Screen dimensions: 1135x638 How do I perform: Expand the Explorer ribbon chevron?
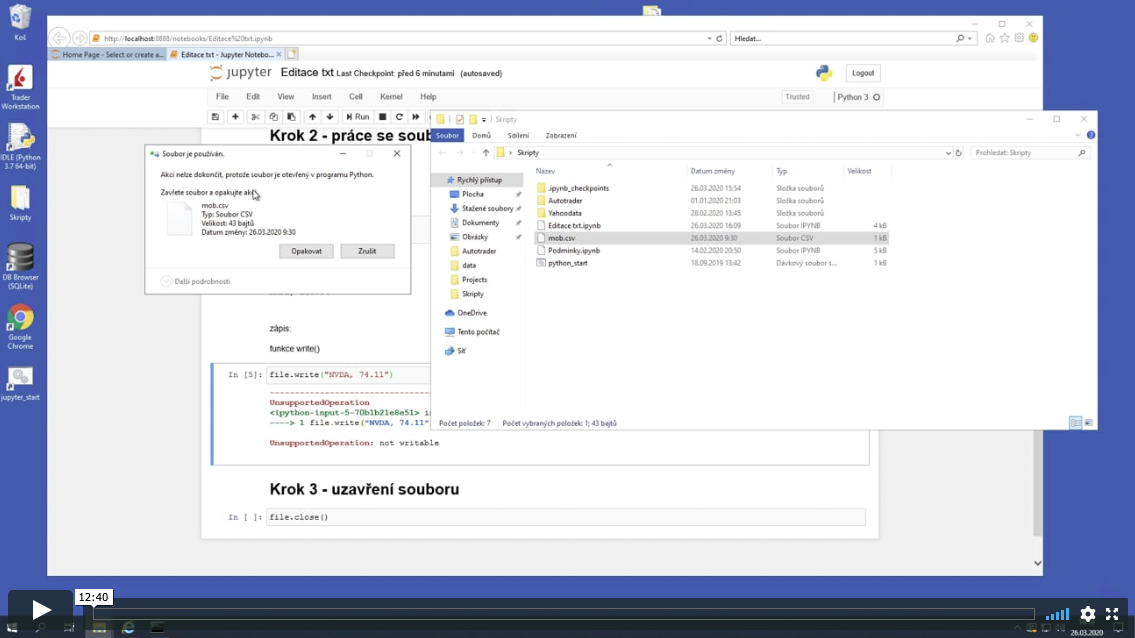[1080, 135]
